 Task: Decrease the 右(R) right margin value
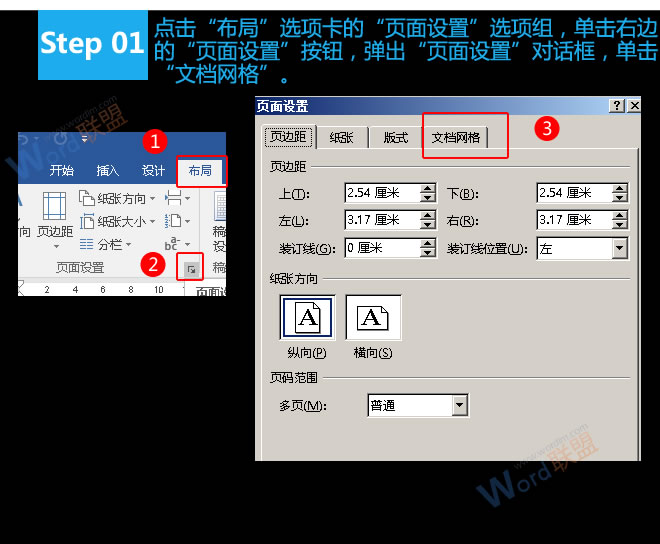(620, 225)
